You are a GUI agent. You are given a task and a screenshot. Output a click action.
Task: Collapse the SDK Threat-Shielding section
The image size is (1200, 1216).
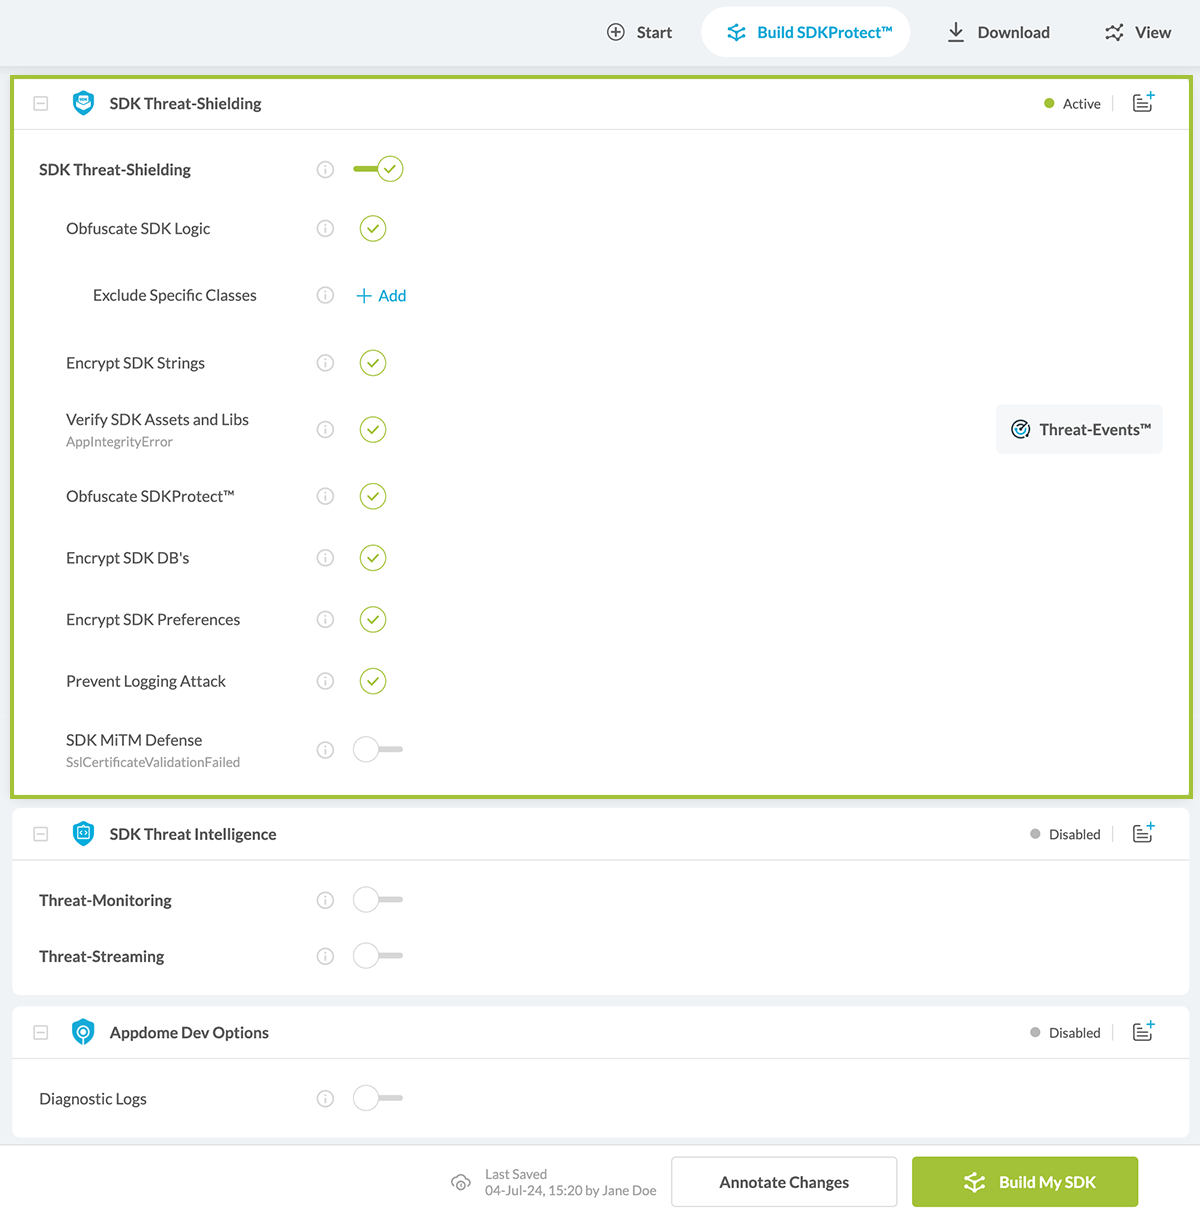coord(41,103)
